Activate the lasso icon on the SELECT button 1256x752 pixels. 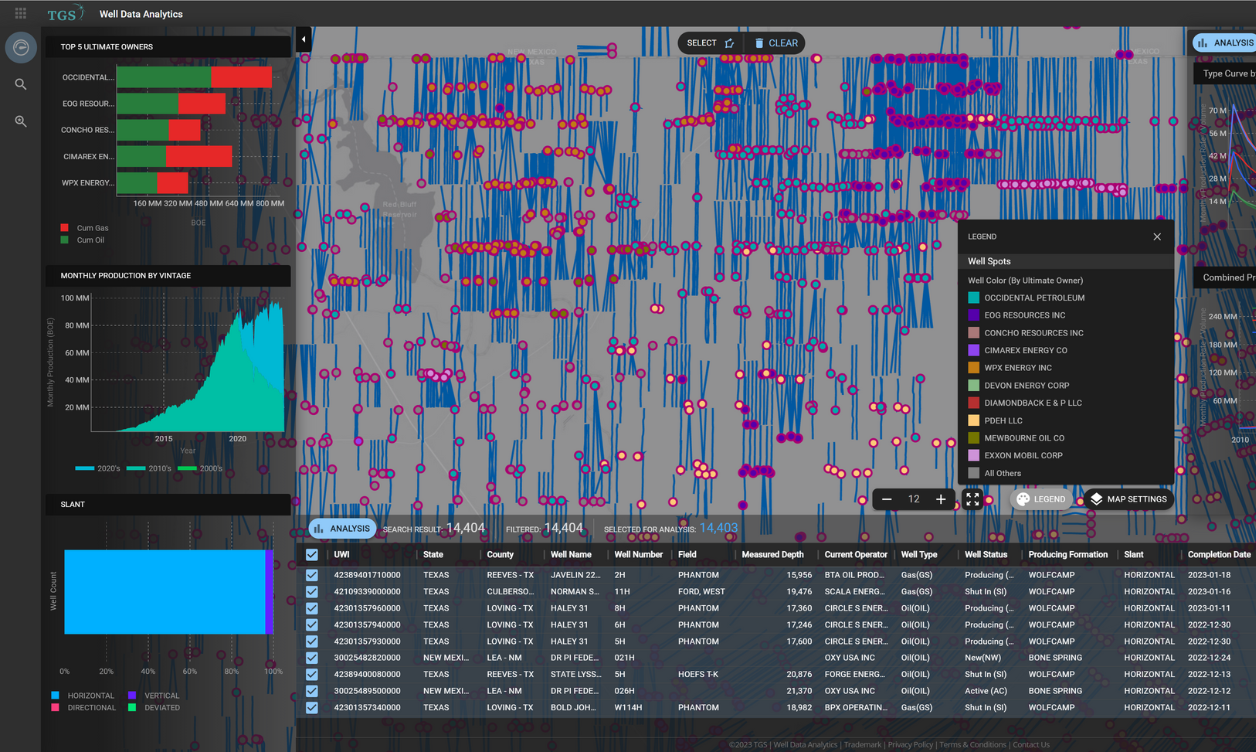point(727,43)
